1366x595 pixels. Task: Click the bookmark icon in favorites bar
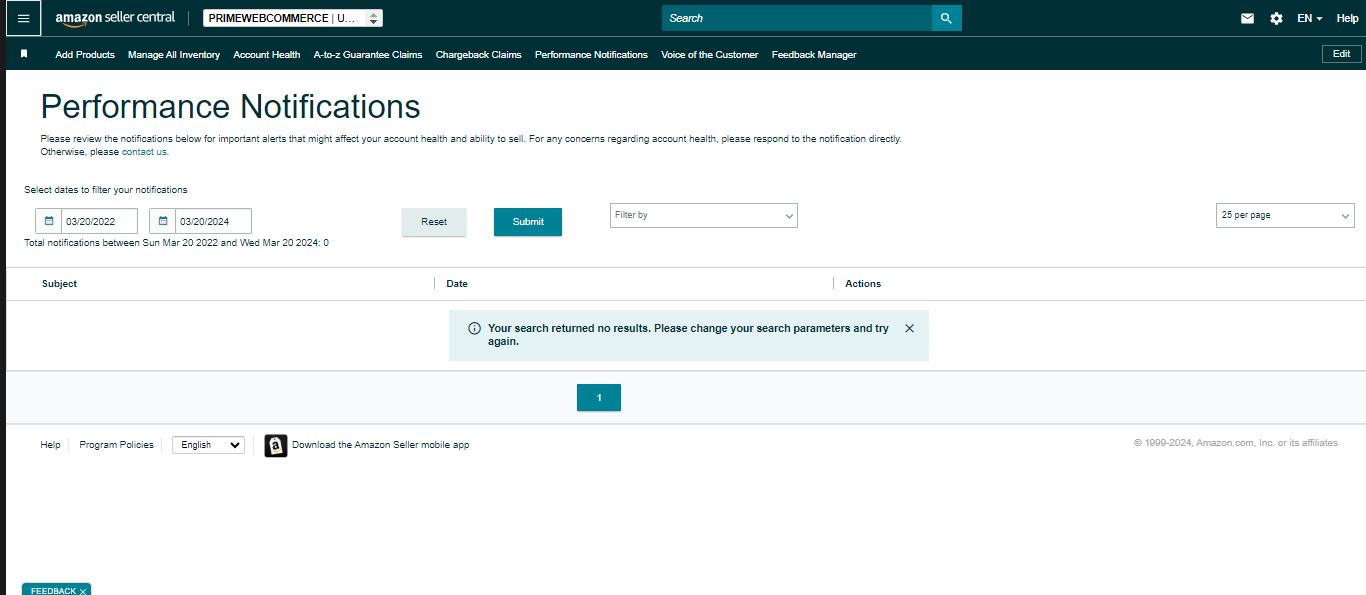coord(24,54)
